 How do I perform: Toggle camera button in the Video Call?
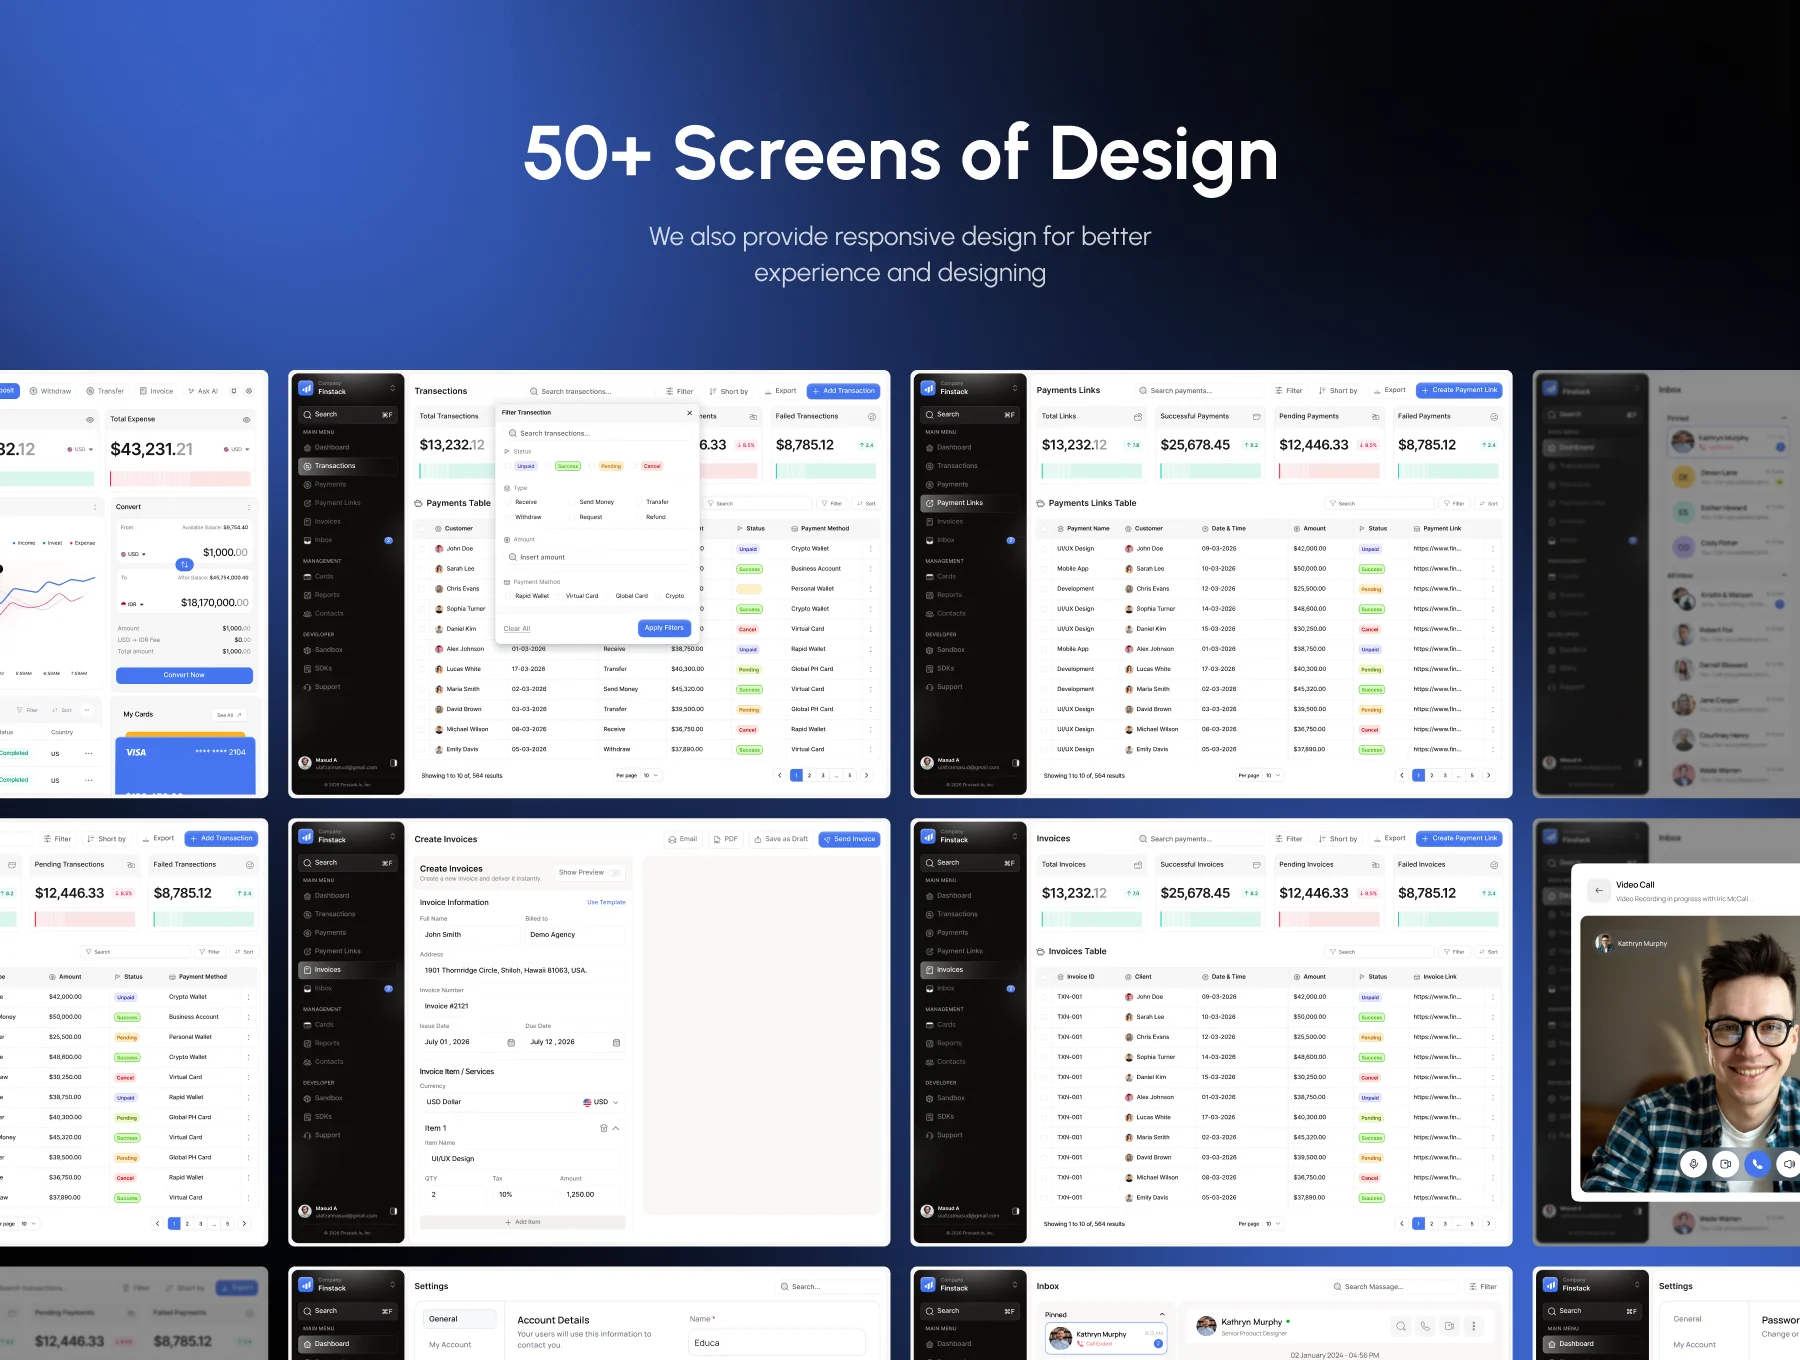pos(1725,1164)
